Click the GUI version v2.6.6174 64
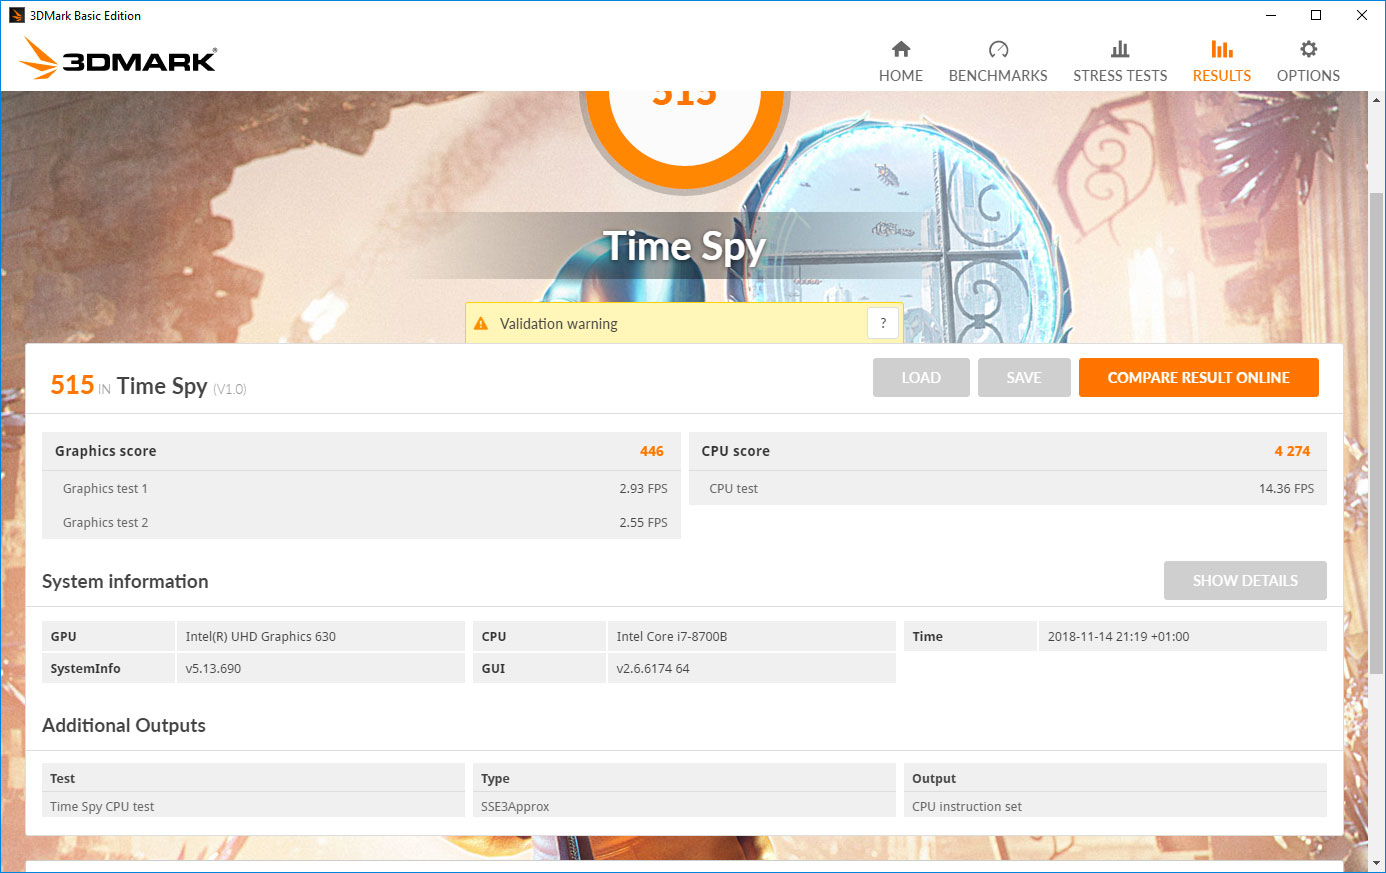Viewport: 1386px width, 873px height. pyautogui.click(x=653, y=669)
